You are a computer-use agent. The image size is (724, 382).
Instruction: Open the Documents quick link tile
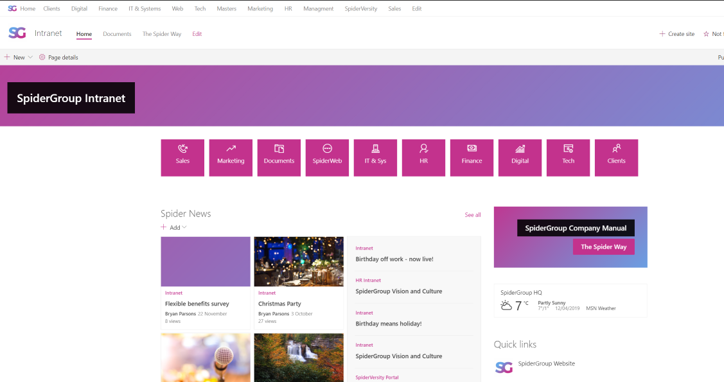[x=279, y=158]
